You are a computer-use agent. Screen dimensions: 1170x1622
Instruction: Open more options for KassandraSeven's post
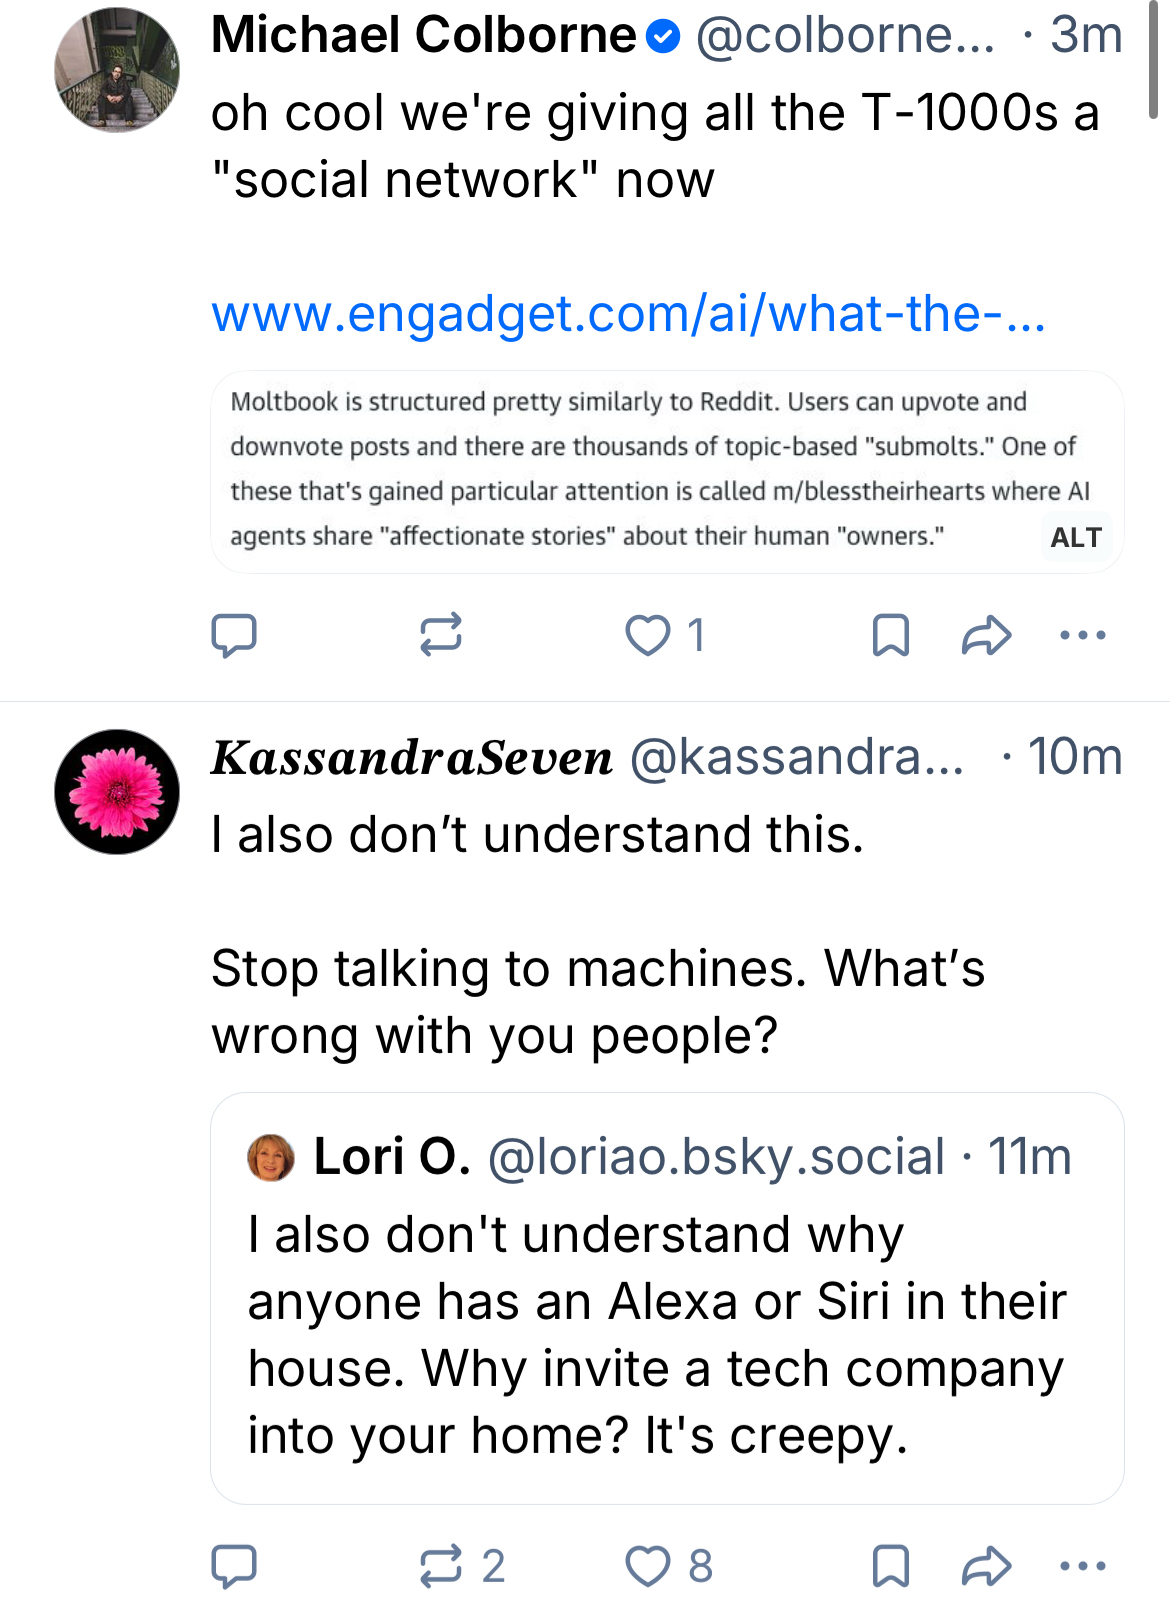pyautogui.click(x=1082, y=1566)
